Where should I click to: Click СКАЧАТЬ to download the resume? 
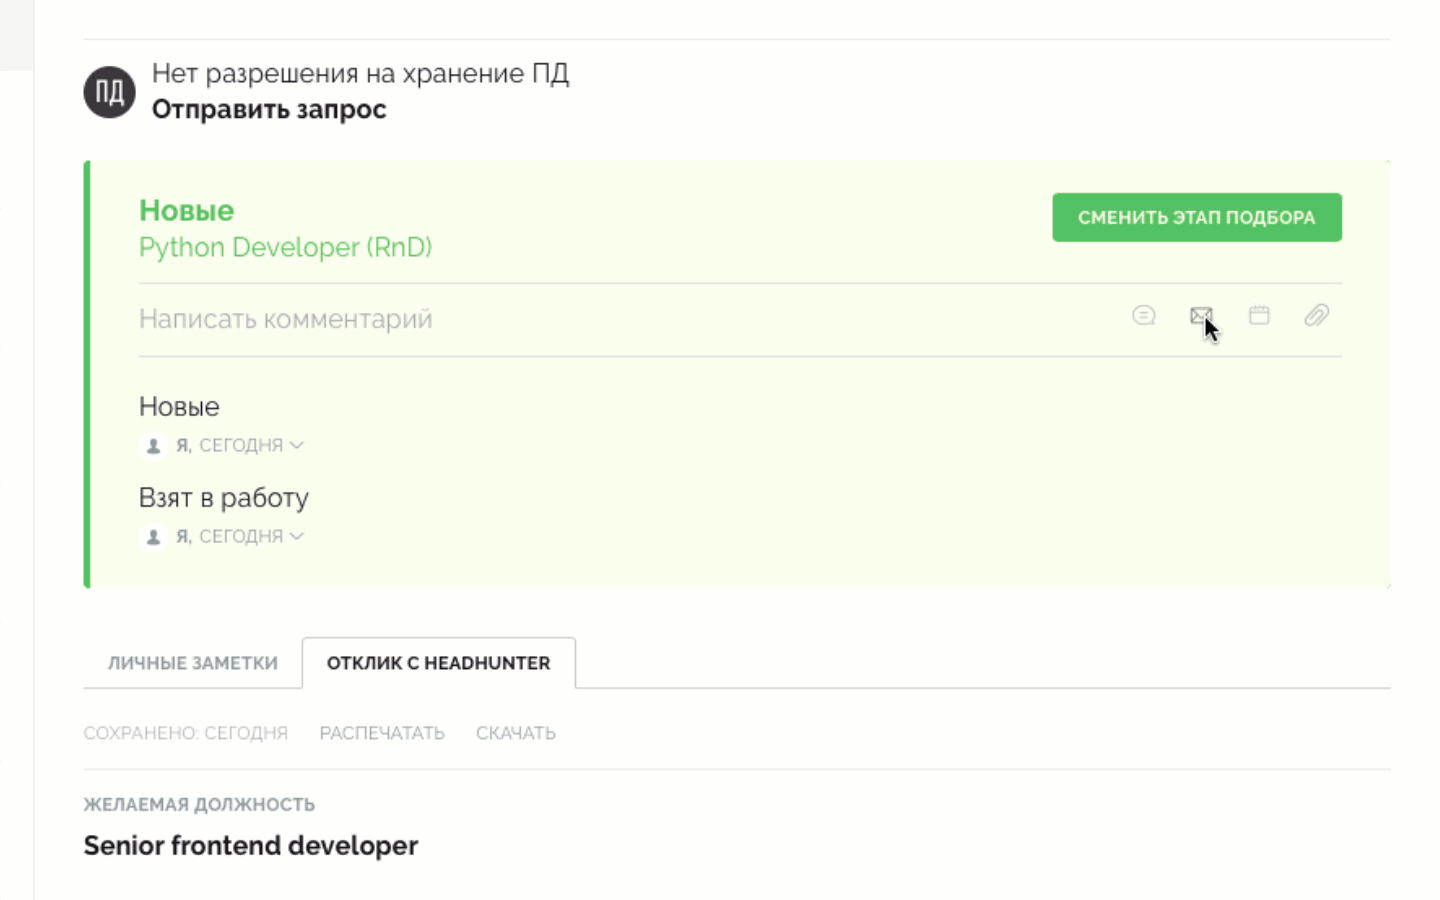point(516,732)
